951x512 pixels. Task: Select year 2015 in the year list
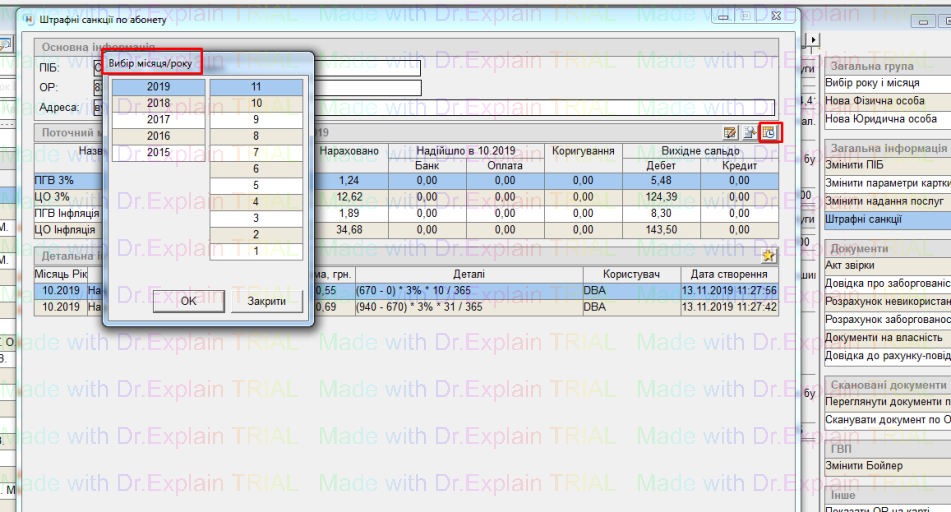(x=158, y=153)
